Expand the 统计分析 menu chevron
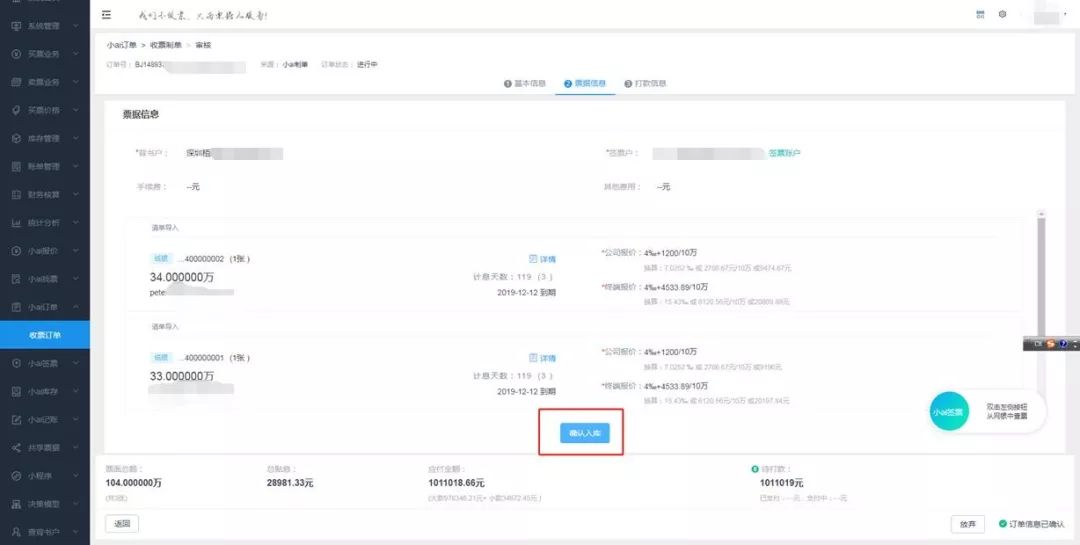This screenshot has height=545, width=1080. coord(75,223)
